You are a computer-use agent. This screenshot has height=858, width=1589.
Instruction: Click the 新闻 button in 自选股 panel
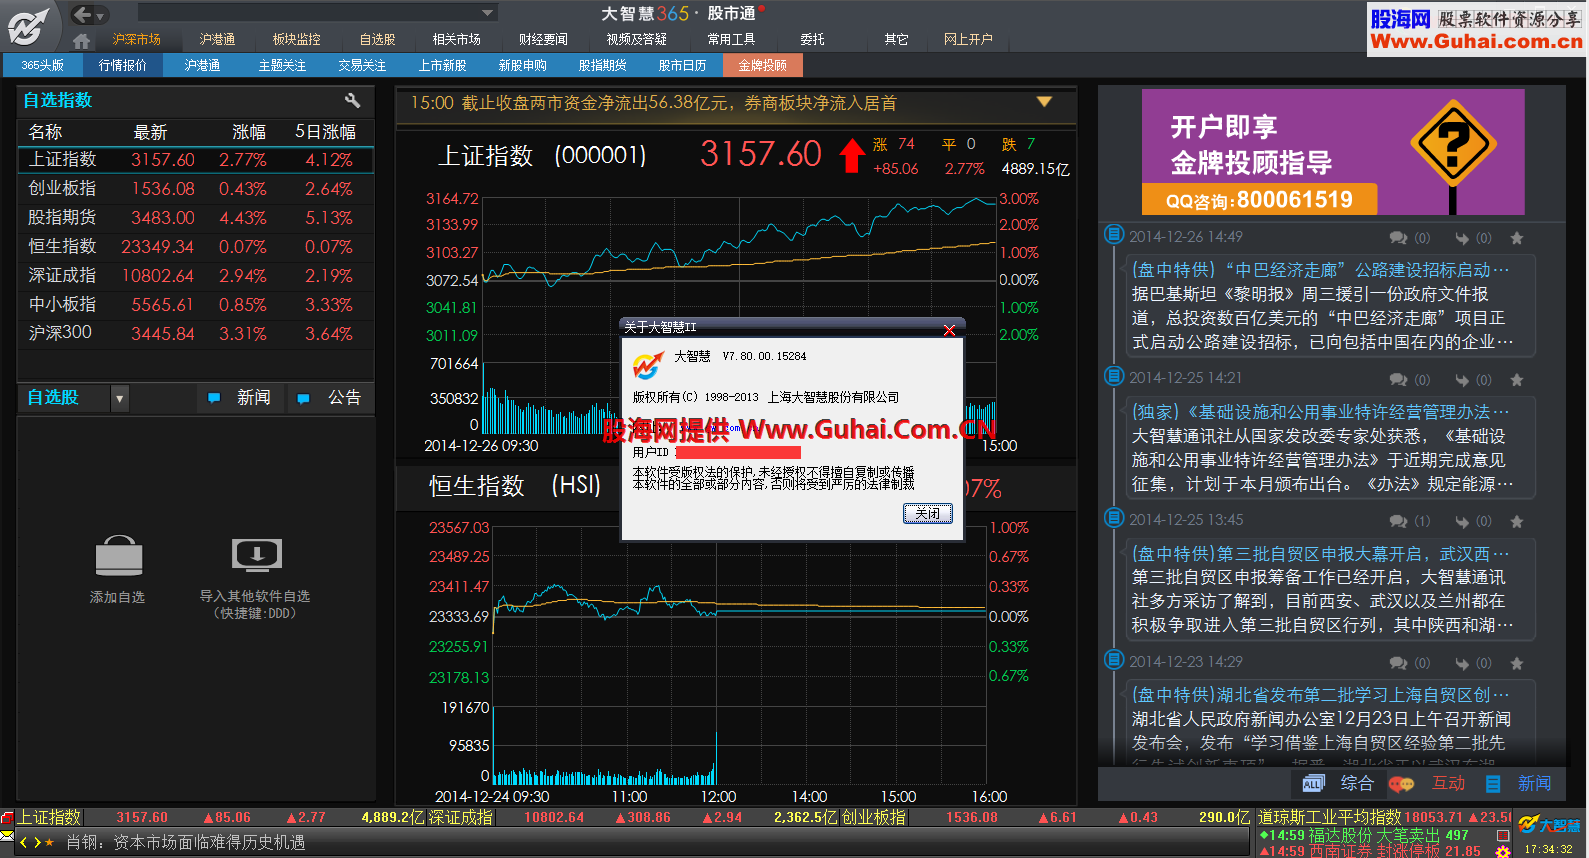click(x=240, y=398)
